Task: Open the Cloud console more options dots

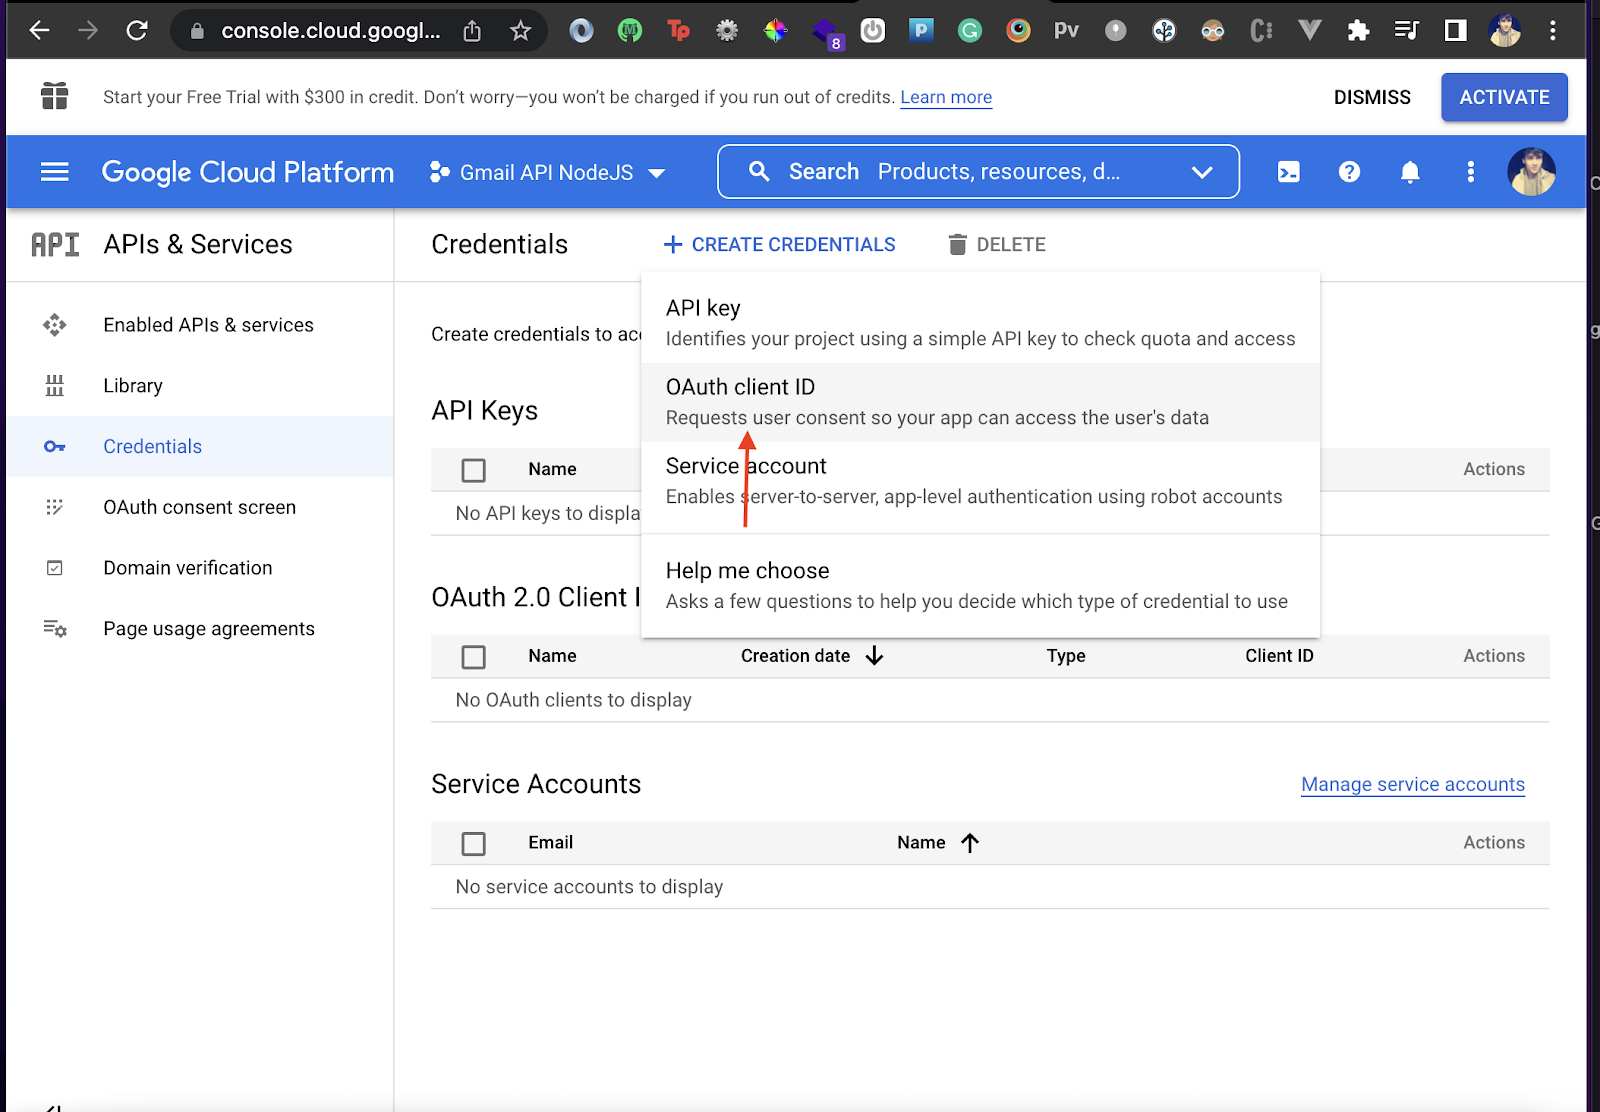Action: point(1470,172)
